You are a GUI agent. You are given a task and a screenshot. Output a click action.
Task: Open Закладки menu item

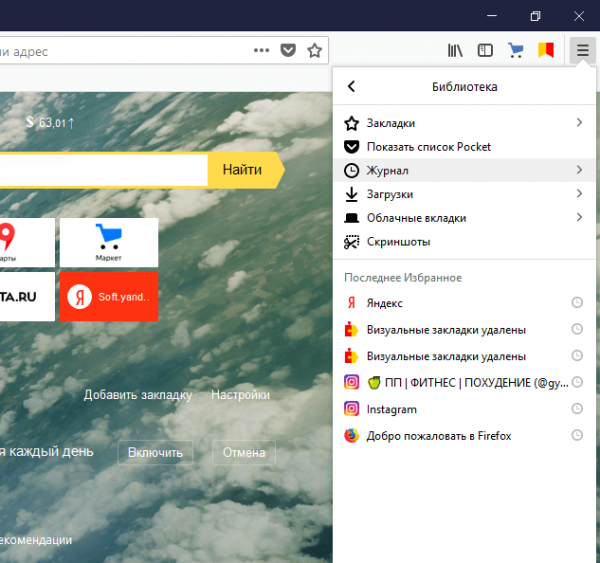click(x=464, y=123)
